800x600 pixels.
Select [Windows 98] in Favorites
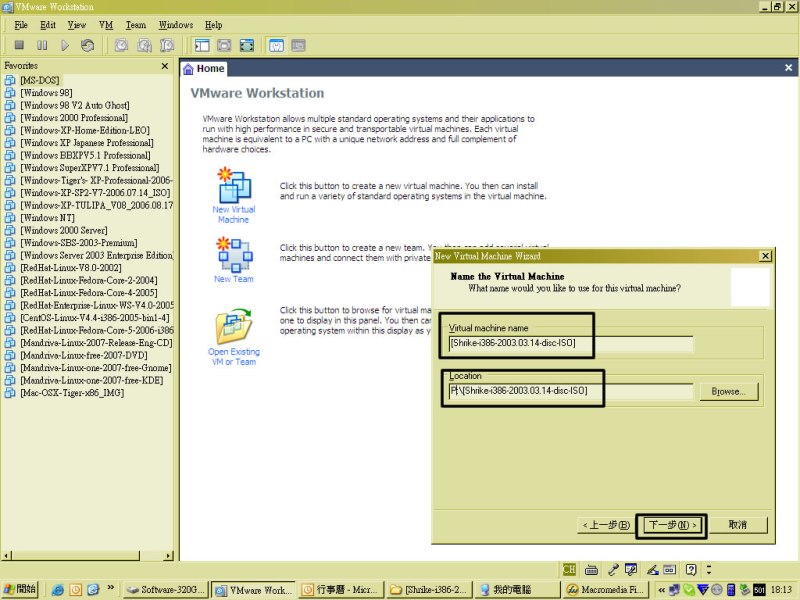[x=46, y=93]
